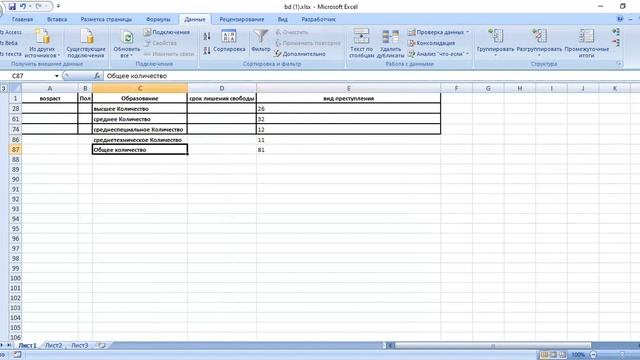Open the Из других источников data import
640x360 pixels.
(42, 43)
